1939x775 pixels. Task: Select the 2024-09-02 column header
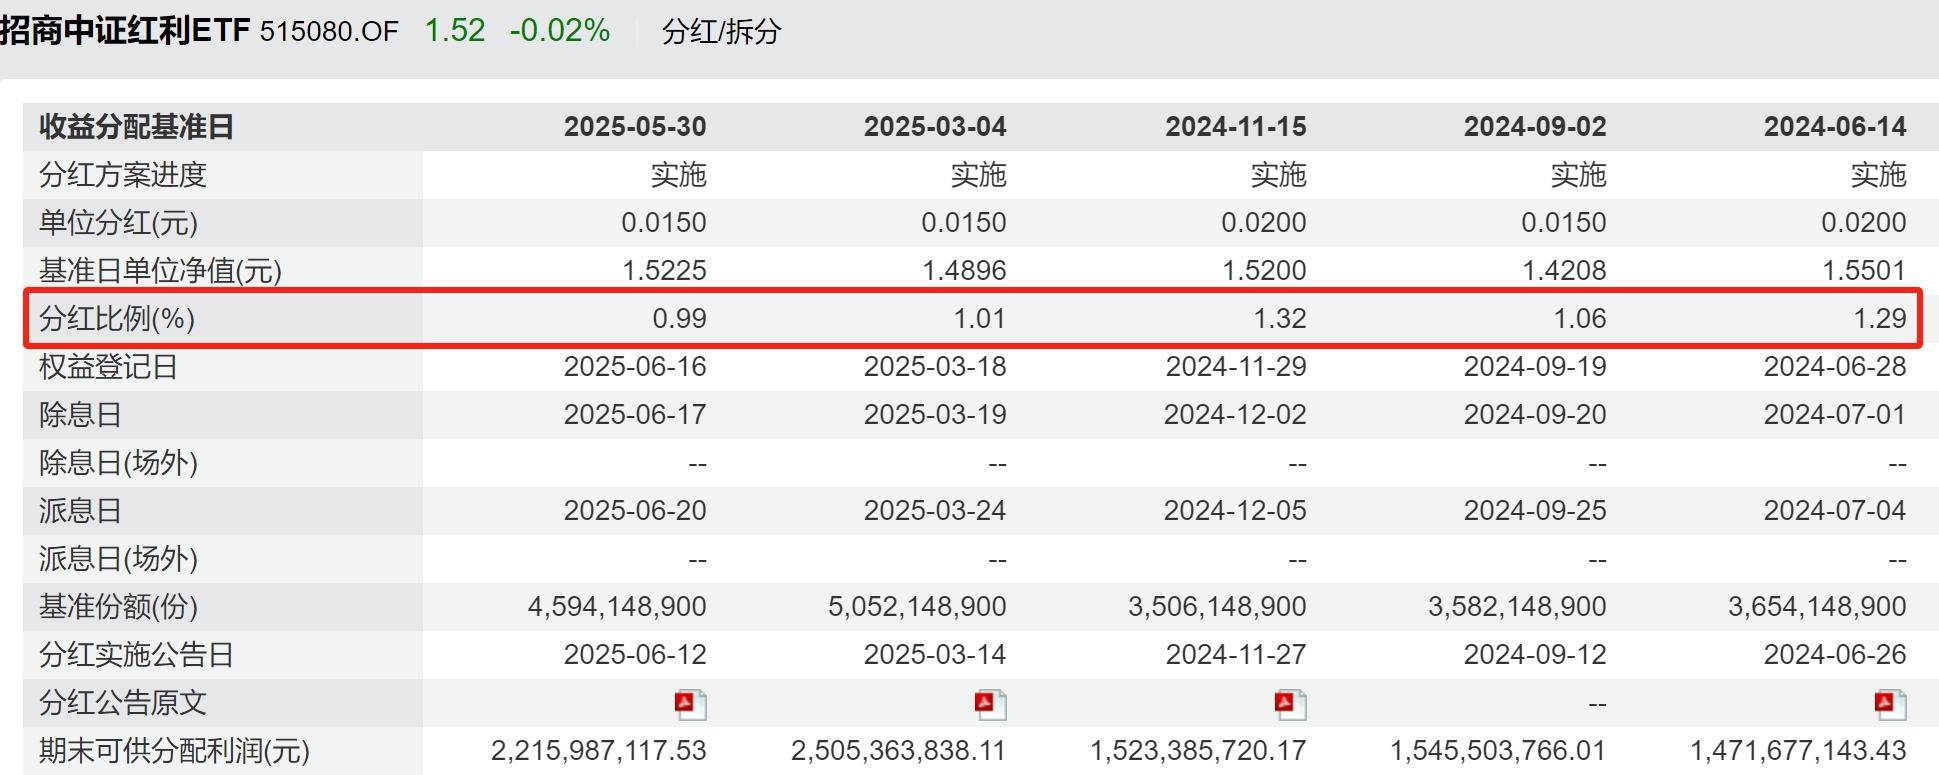[1535, 127]
